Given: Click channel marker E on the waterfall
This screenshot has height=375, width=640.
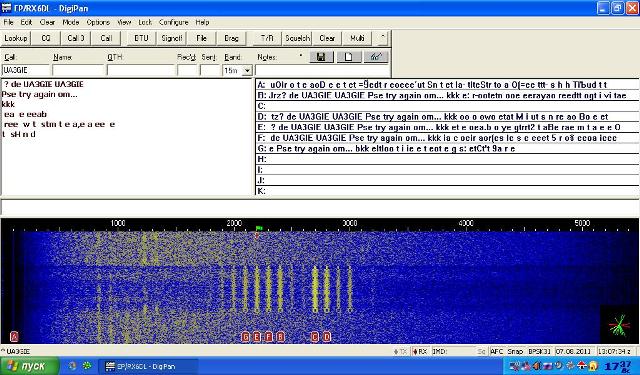Looking at the screenshot, I should (257, 337).
